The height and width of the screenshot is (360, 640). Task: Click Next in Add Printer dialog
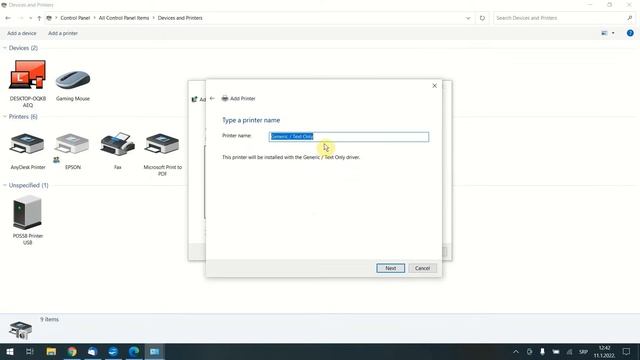click(391, 268)
